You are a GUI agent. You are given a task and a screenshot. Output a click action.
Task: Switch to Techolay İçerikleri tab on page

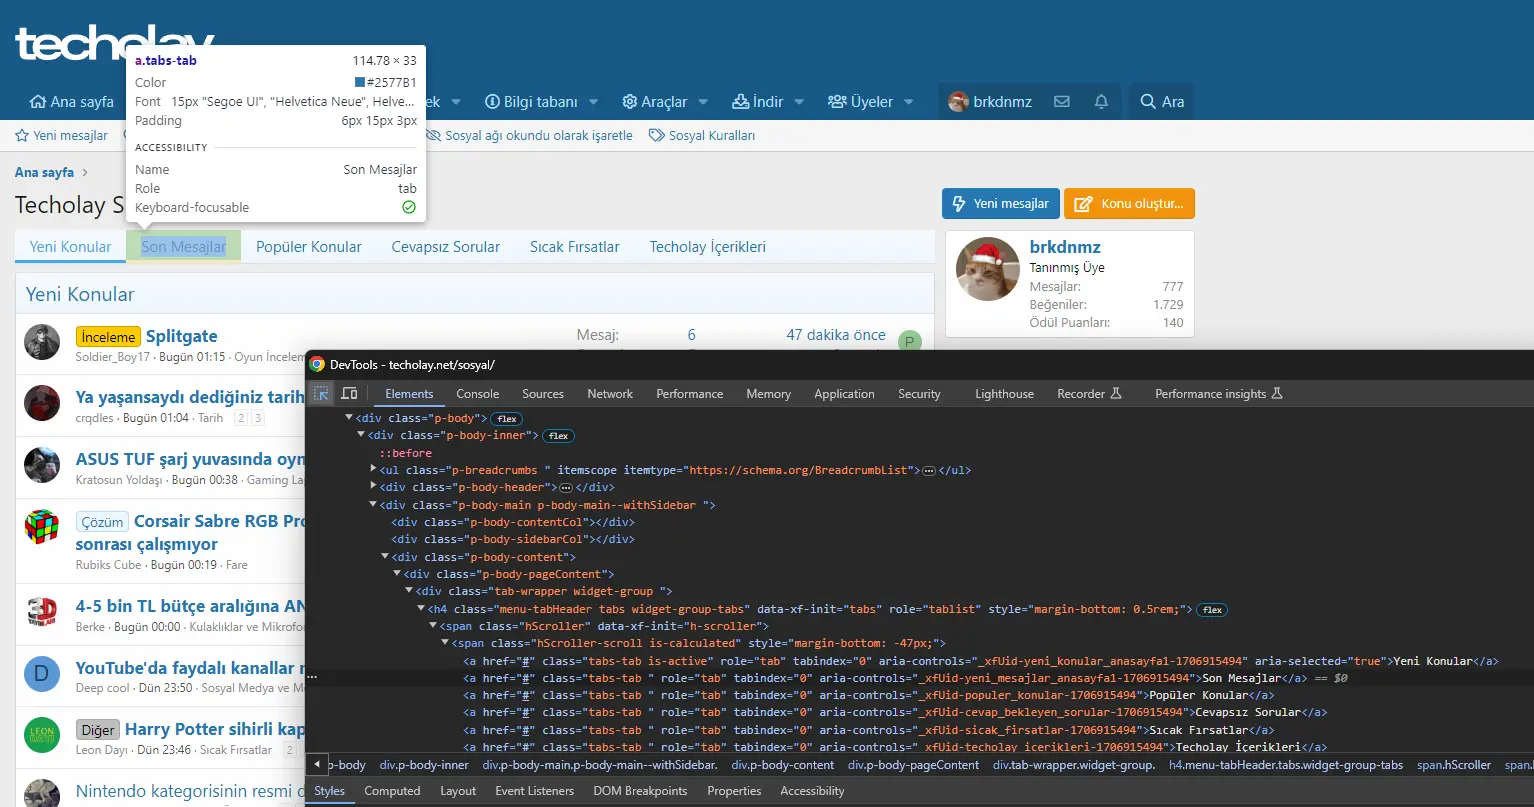pyautogui.click(x=708, y=247)
